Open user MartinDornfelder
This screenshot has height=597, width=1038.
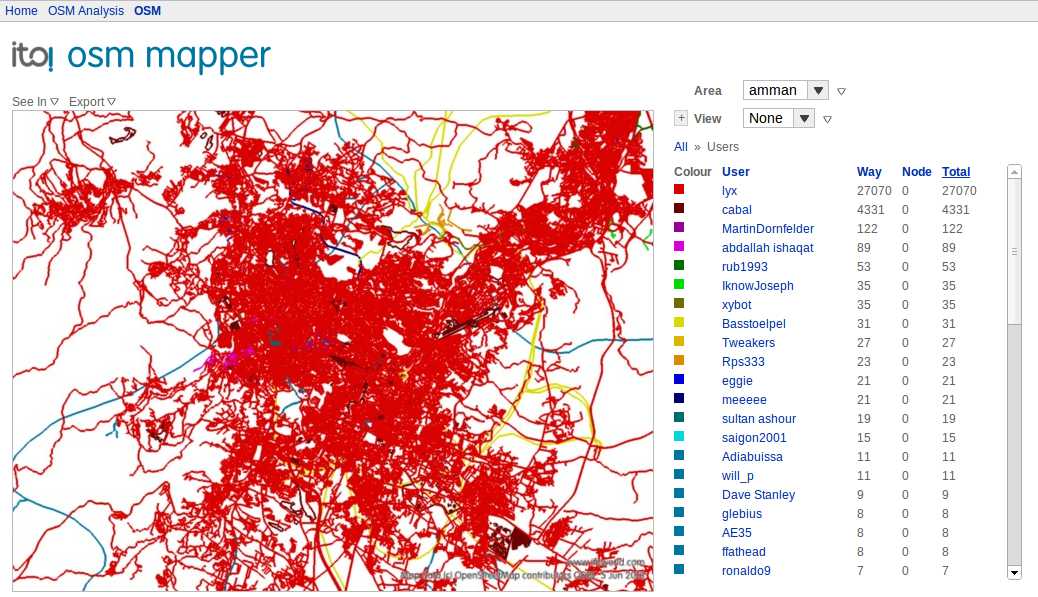[768, 229]
